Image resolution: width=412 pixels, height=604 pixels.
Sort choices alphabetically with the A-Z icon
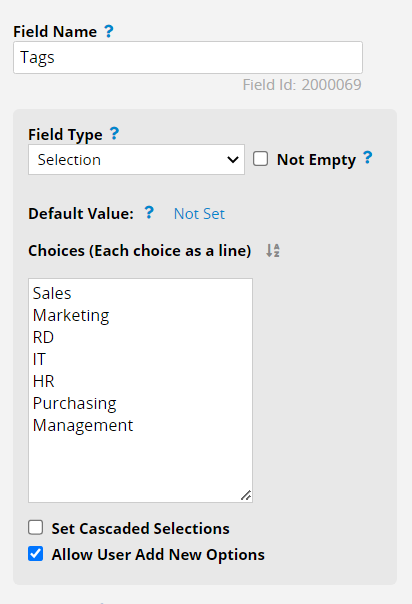coord(273,251)
